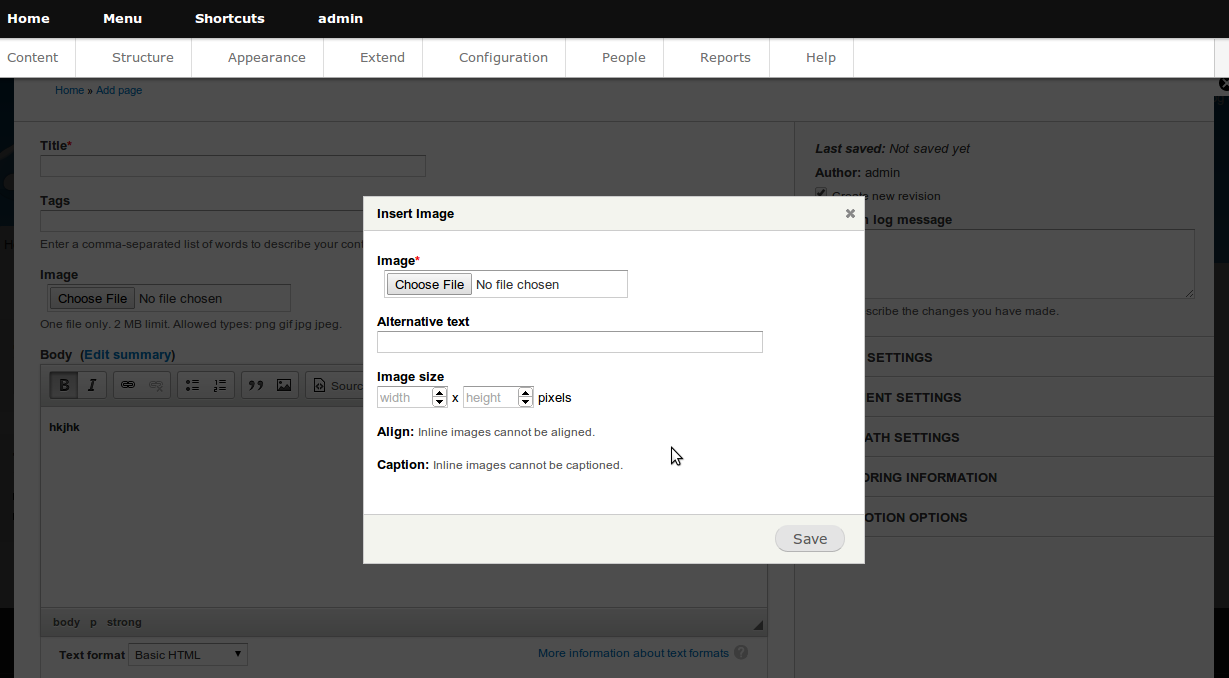
Task: Click the Link icon in the editor toolbar
Action: (128, 385)
